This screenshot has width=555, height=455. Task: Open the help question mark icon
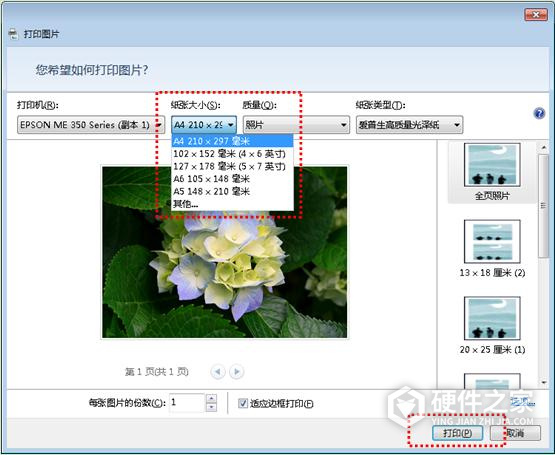point(539,114)
